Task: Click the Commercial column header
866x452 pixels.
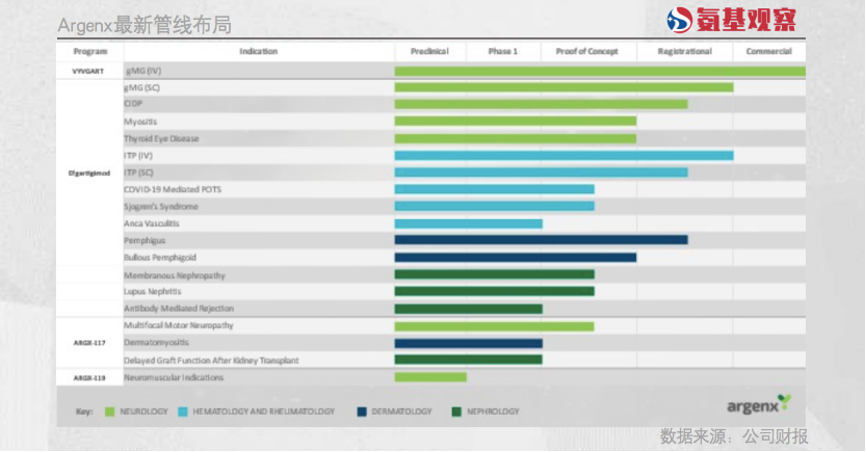Action: (x=769, y=51)
